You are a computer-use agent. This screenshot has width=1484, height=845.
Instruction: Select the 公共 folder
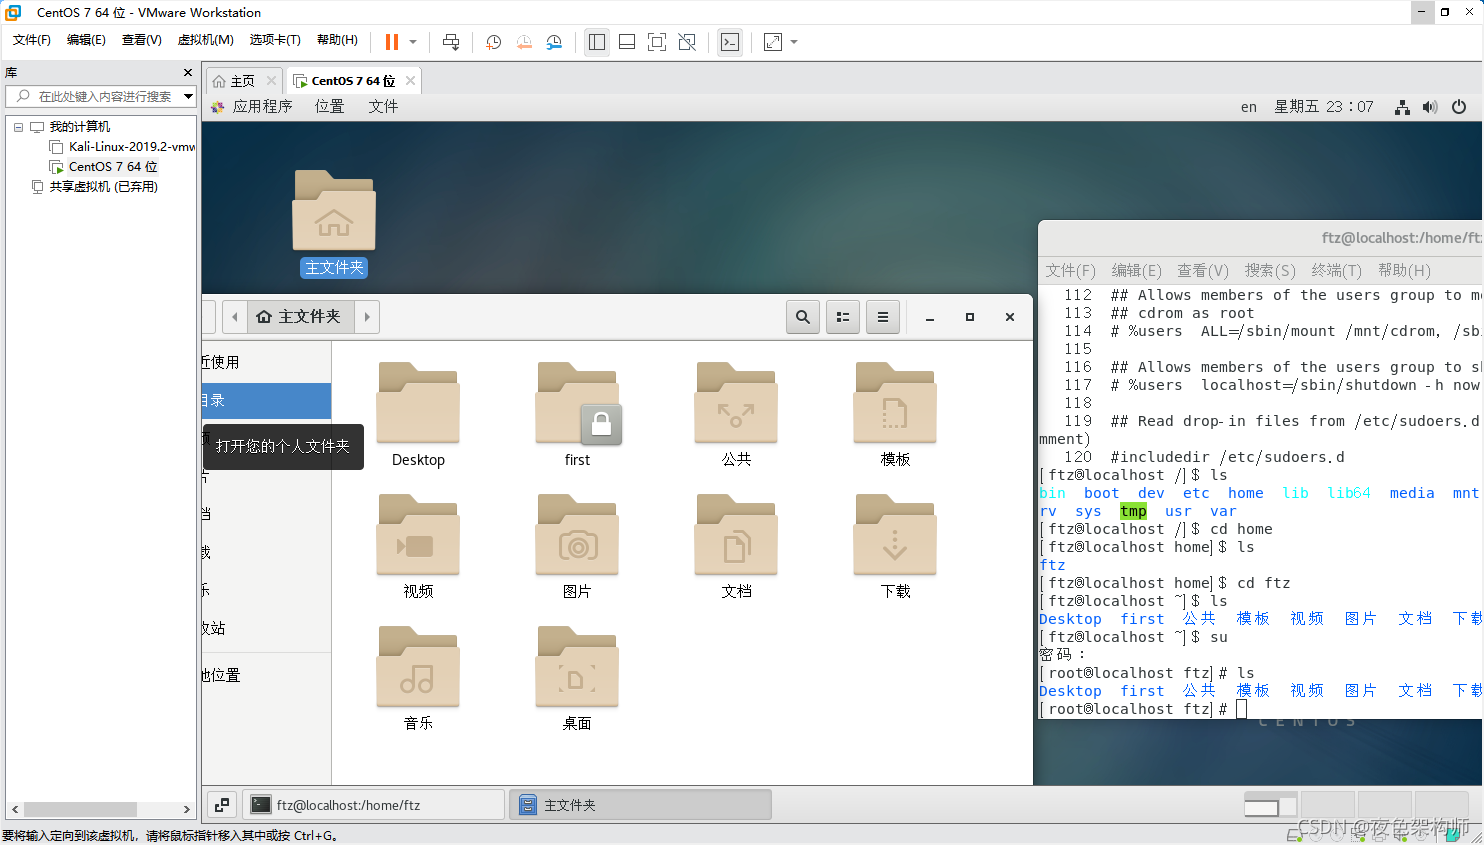pos(736,415)
